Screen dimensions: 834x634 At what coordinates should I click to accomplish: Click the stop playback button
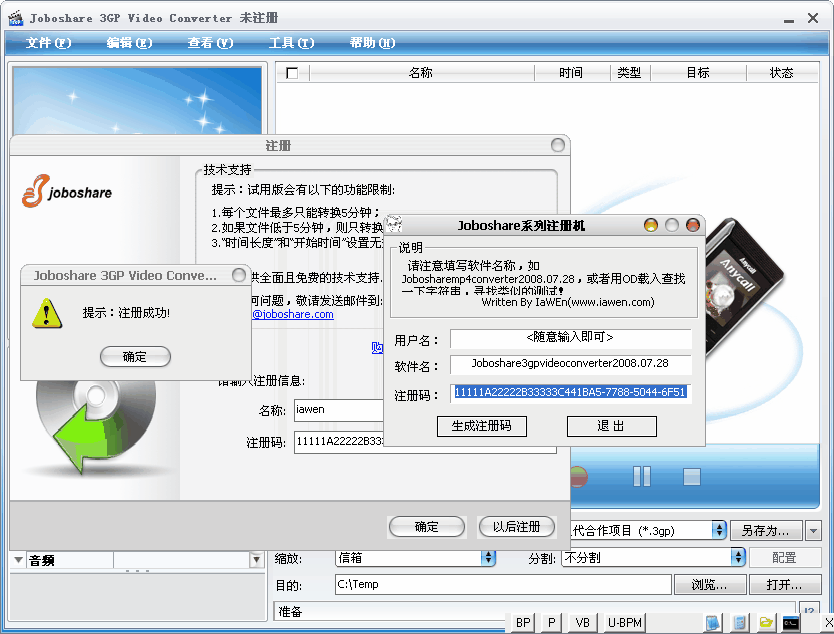pyautogui.click(x=692, y=476)
